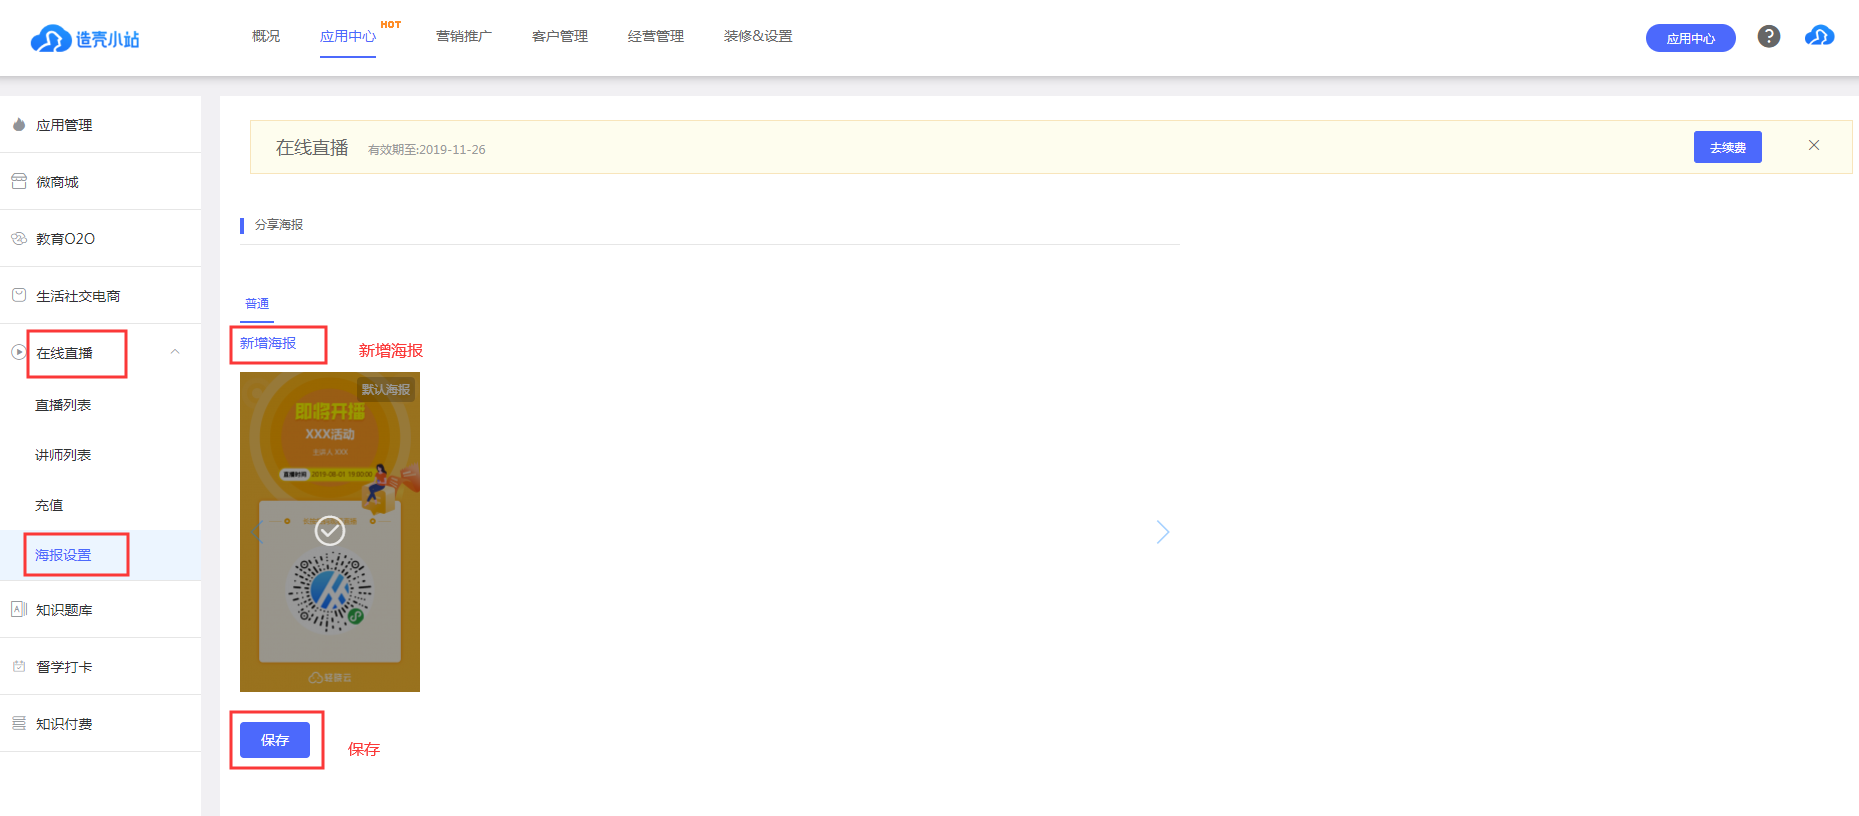
Task: Open the 经营管理 top menu
Action: [656, 36]
